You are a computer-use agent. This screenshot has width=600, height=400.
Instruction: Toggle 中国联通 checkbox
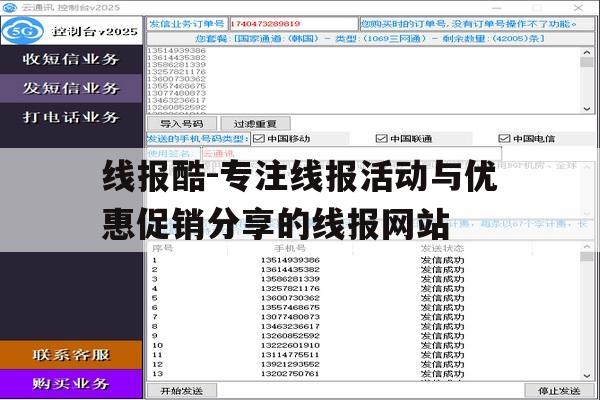pyautogui.click(x=382, y=139)
